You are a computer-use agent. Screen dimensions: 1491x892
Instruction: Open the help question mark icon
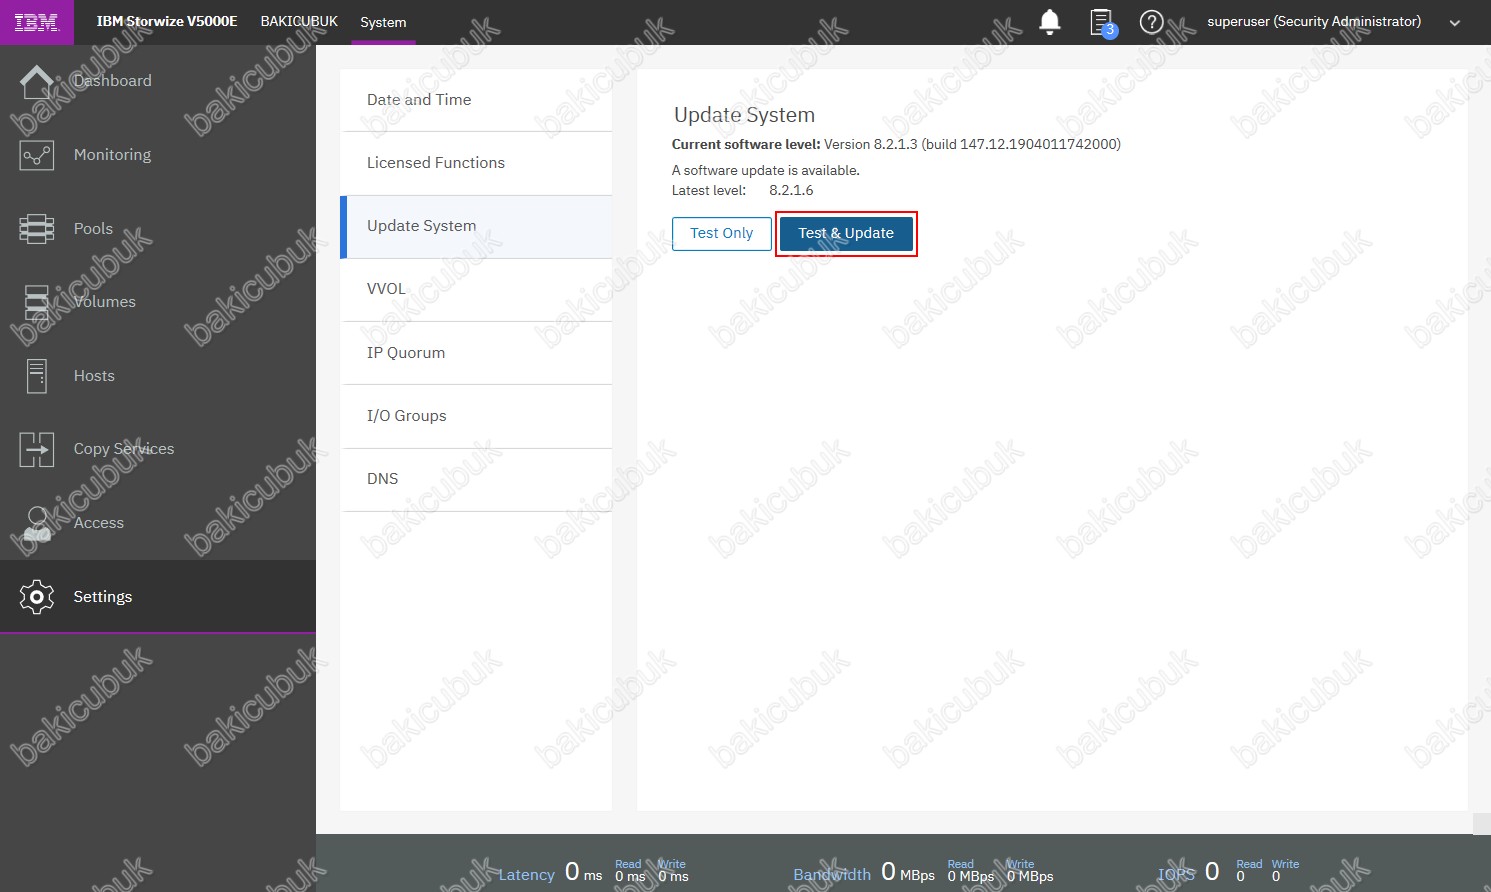(x=1151, y=22)
